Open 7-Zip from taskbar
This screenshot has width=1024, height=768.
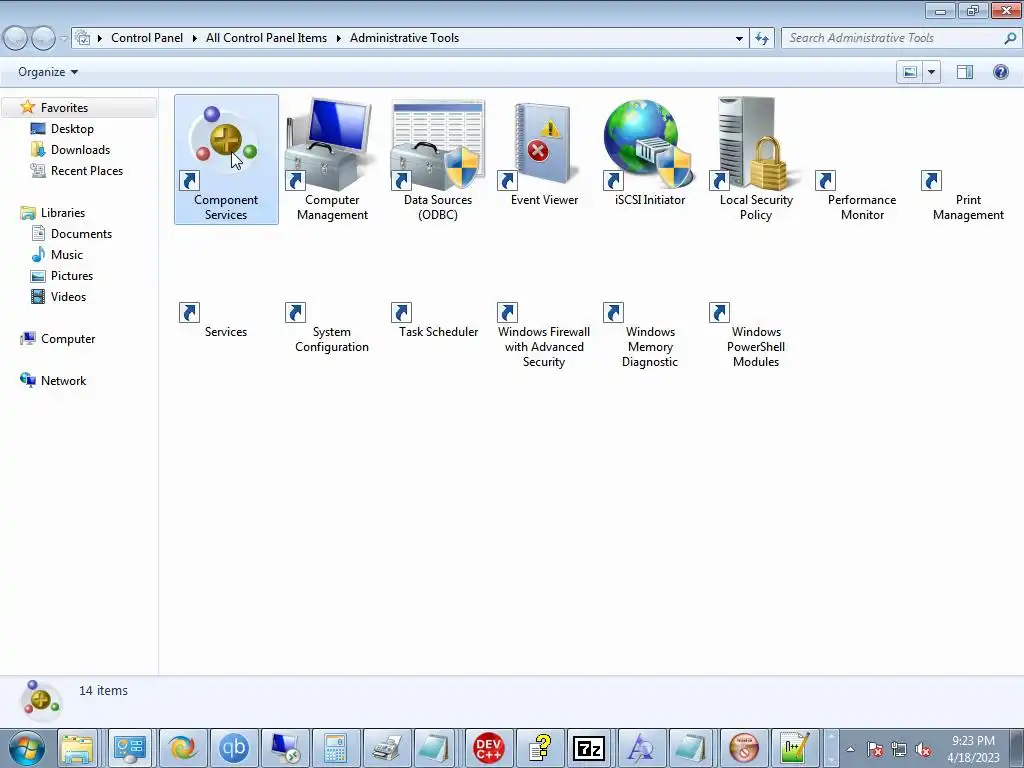pyautogui.click(x=589, y=748)
